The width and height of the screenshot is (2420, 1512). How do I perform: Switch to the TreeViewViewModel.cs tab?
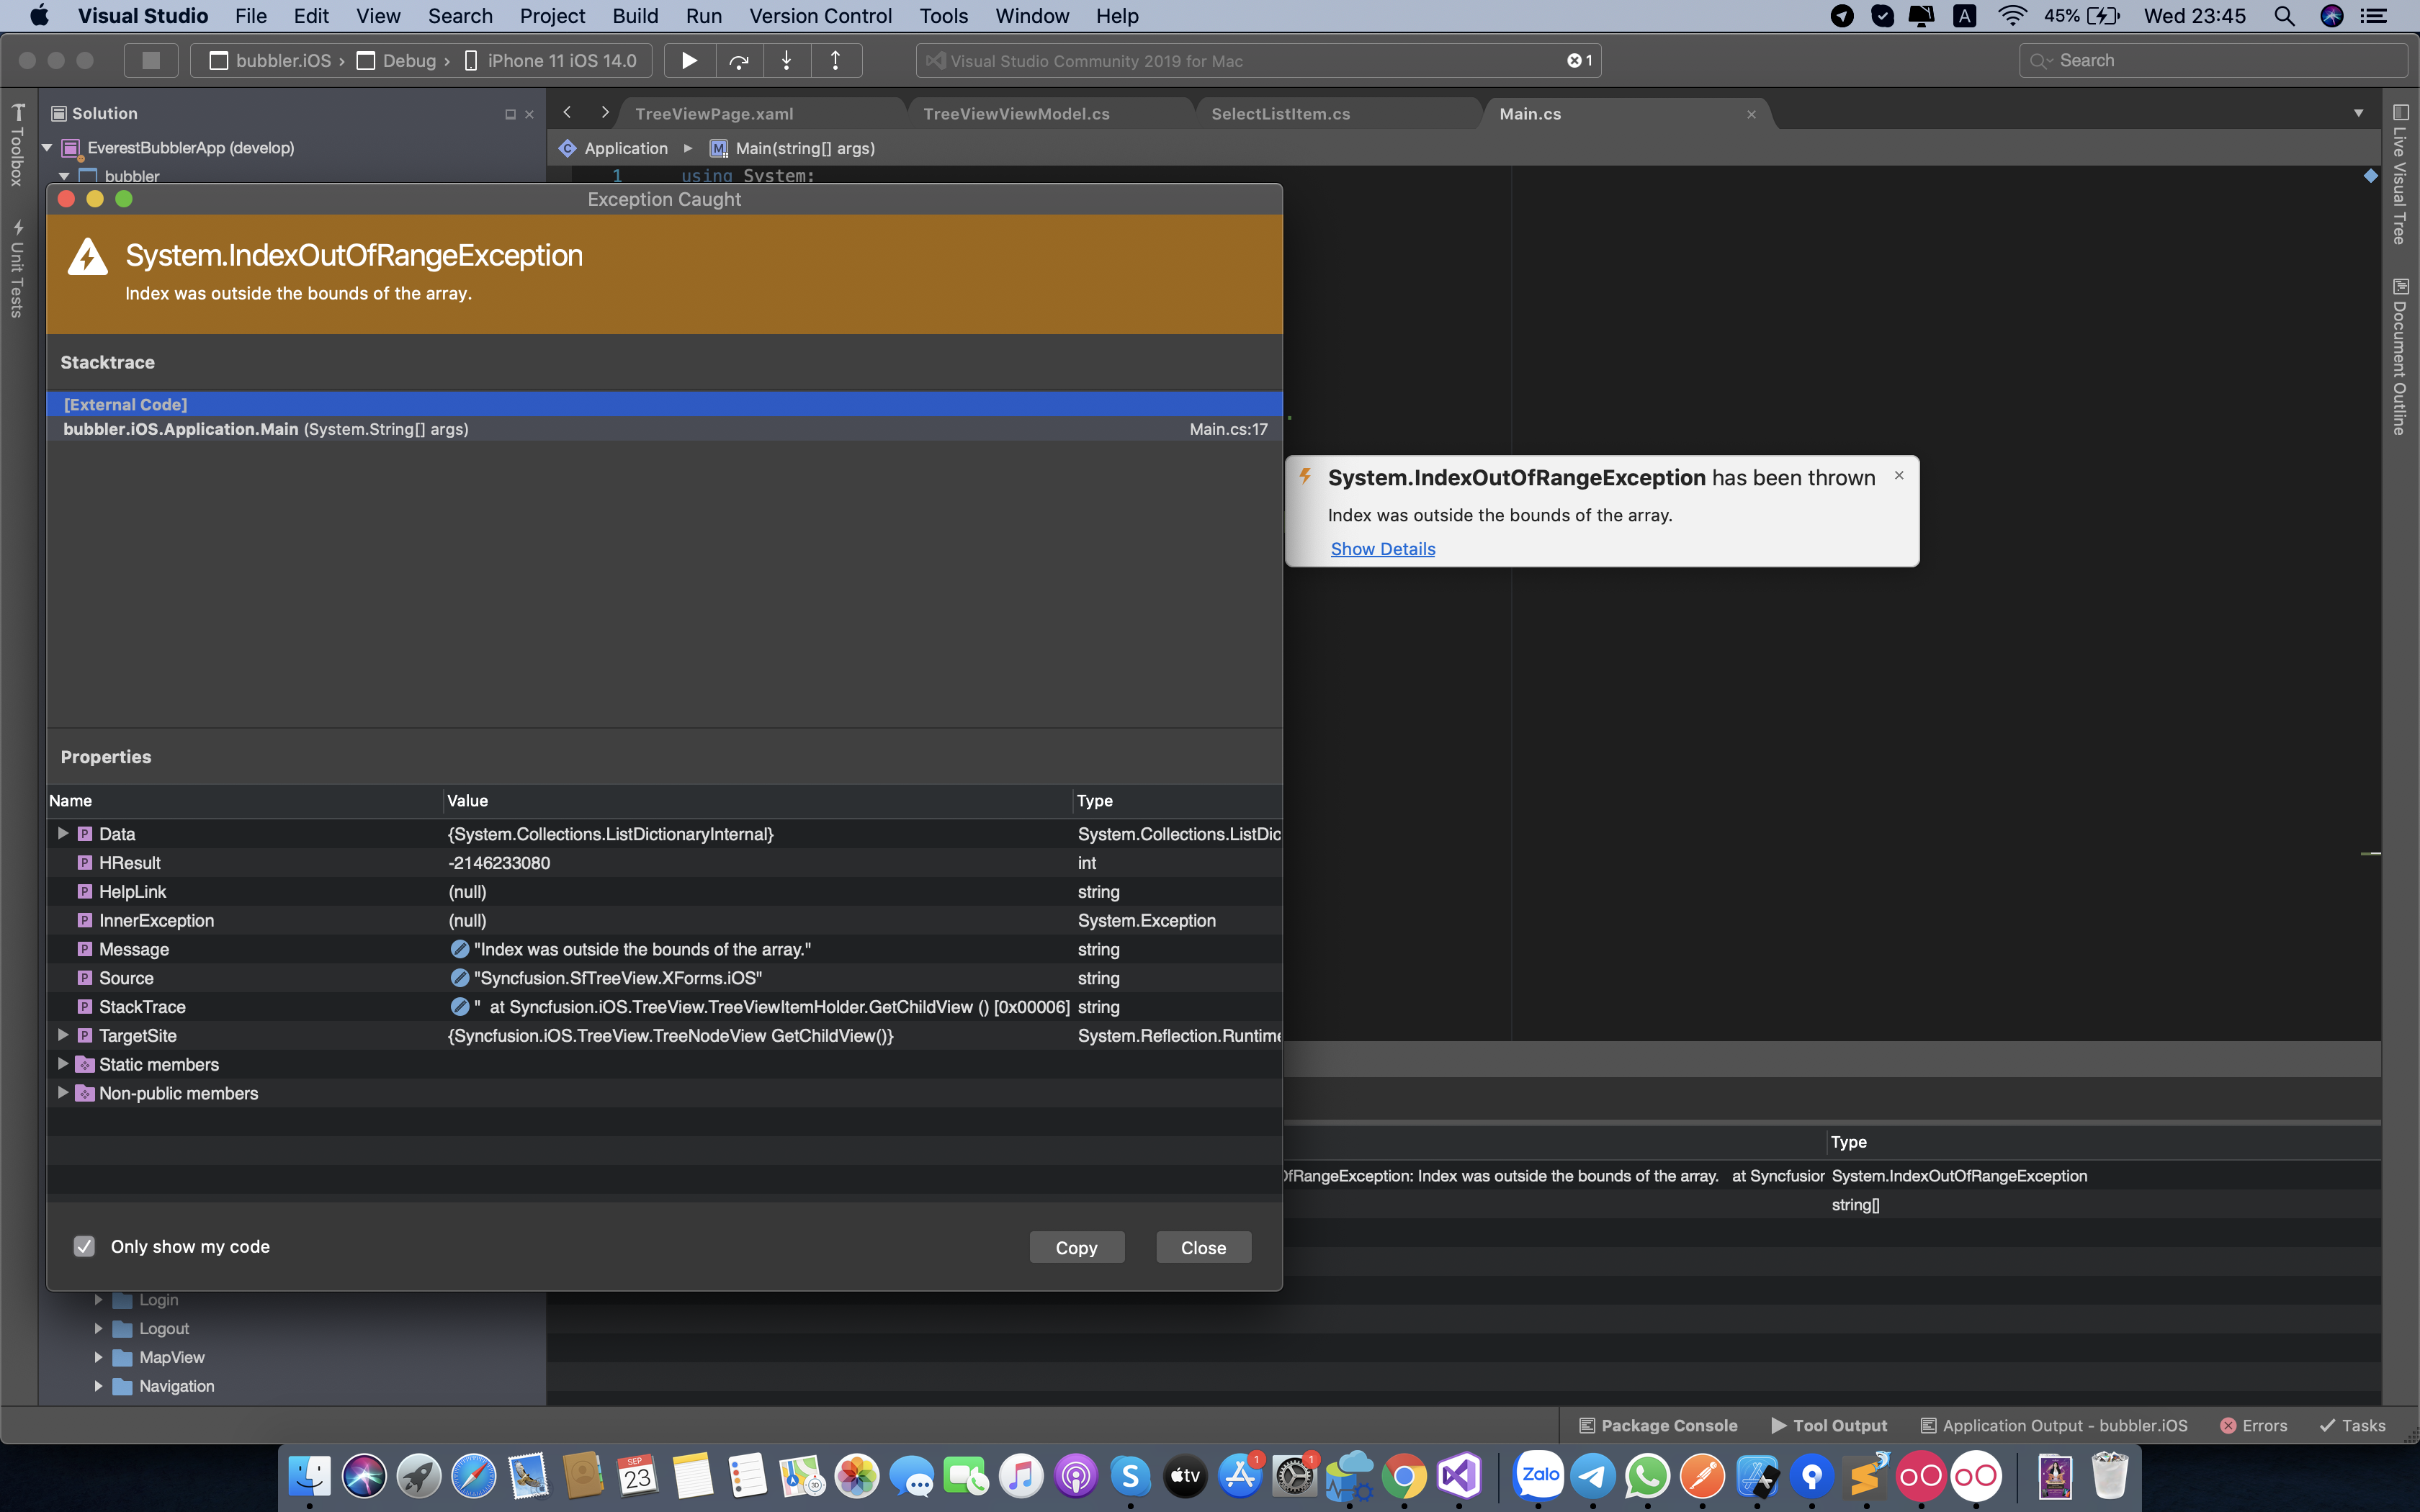(1016, 114)
